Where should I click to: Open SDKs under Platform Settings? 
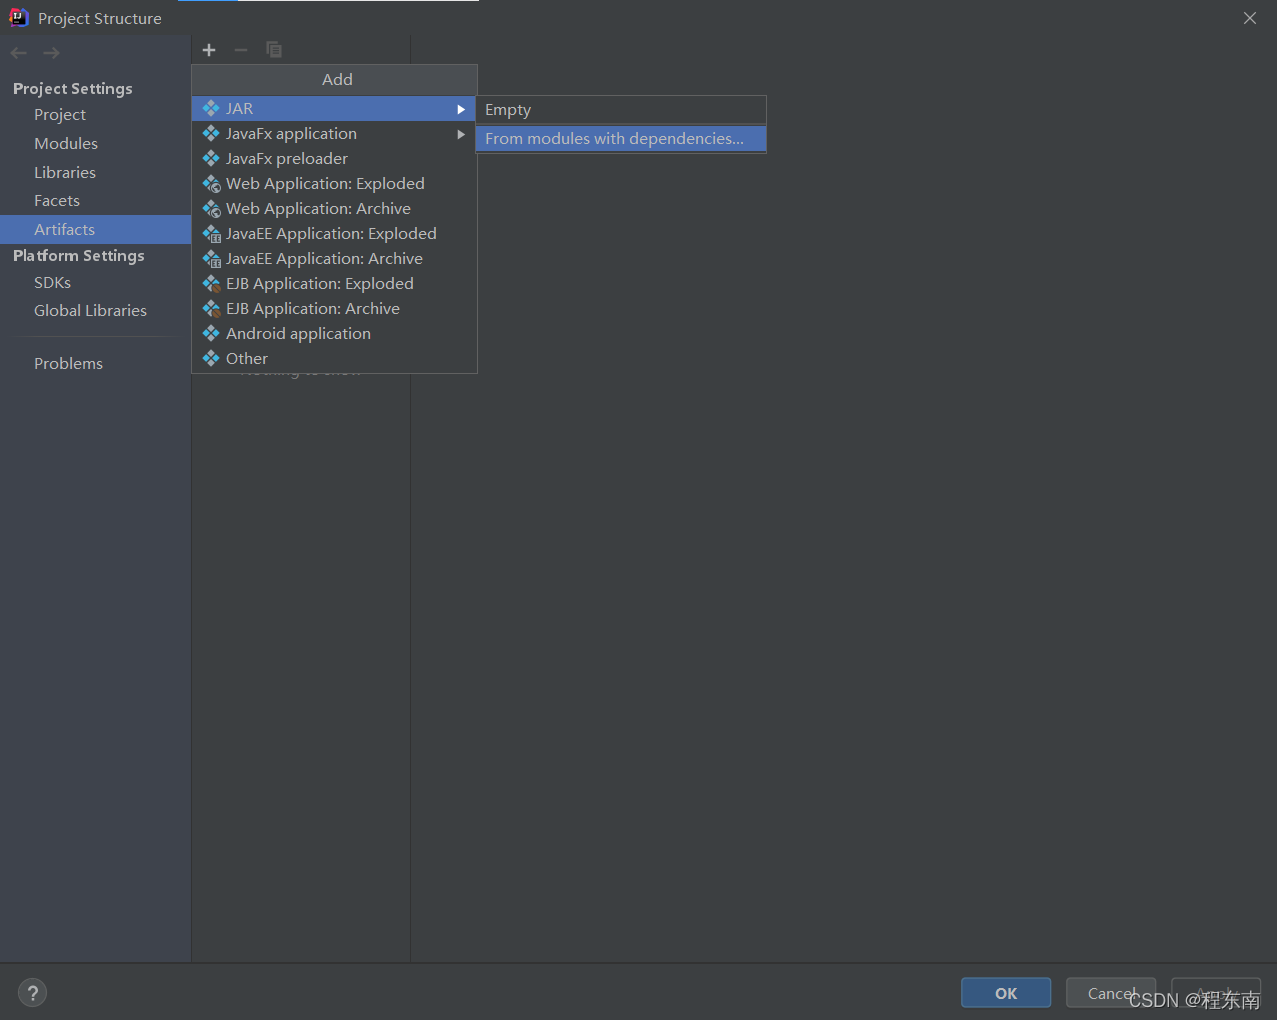click(95, 283)
